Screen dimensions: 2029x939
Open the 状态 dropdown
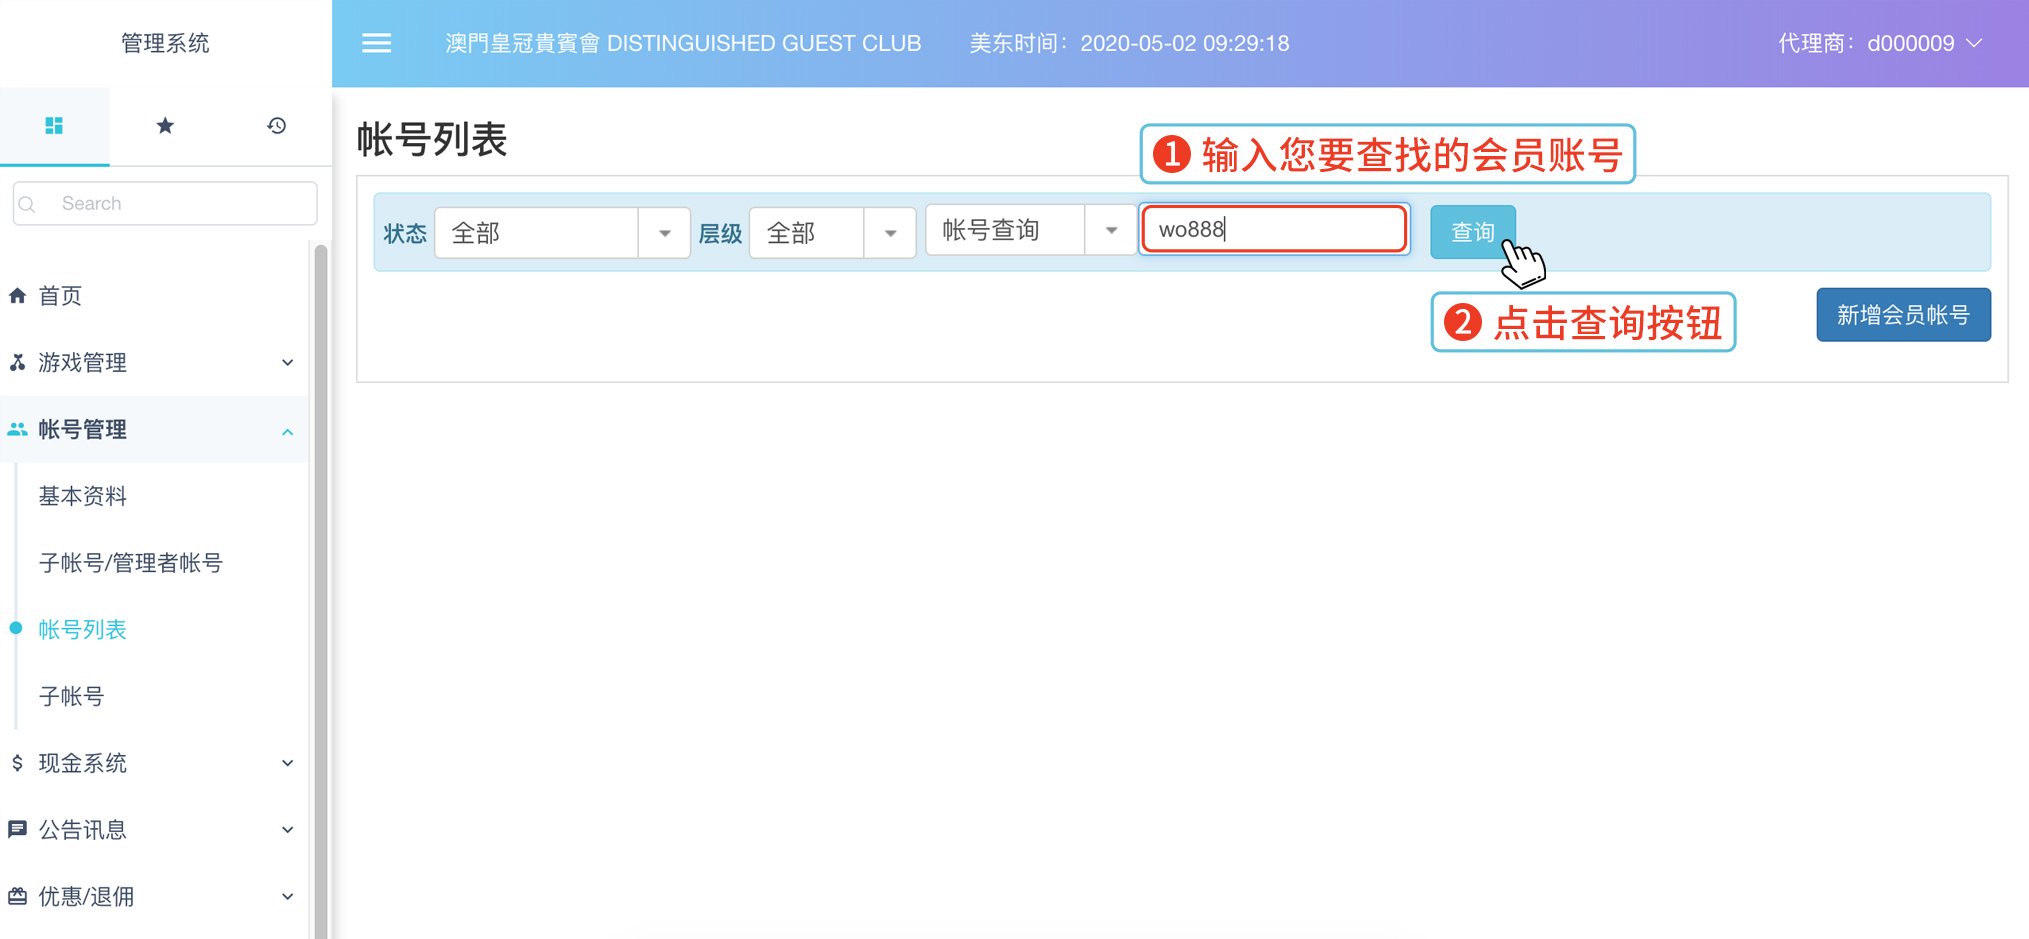(562, 233)
